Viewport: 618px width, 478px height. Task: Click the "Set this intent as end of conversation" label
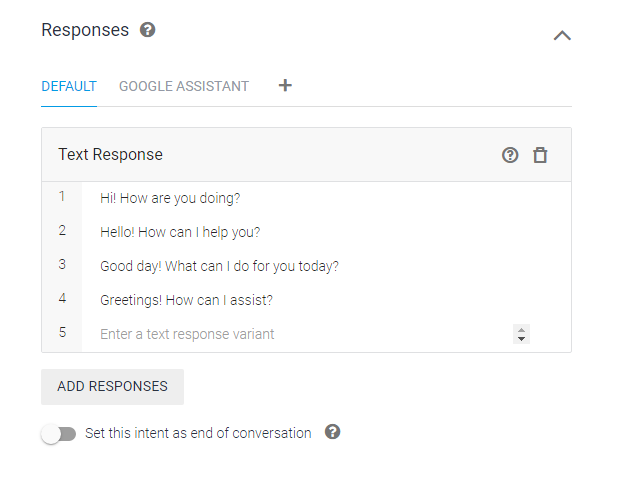pos(198,433)
